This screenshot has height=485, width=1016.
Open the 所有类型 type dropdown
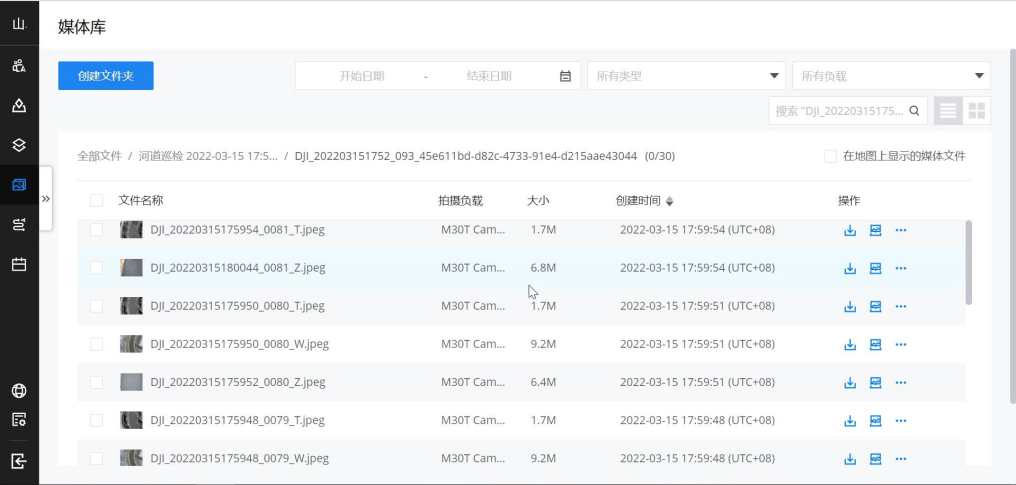(x=686, y=76)
